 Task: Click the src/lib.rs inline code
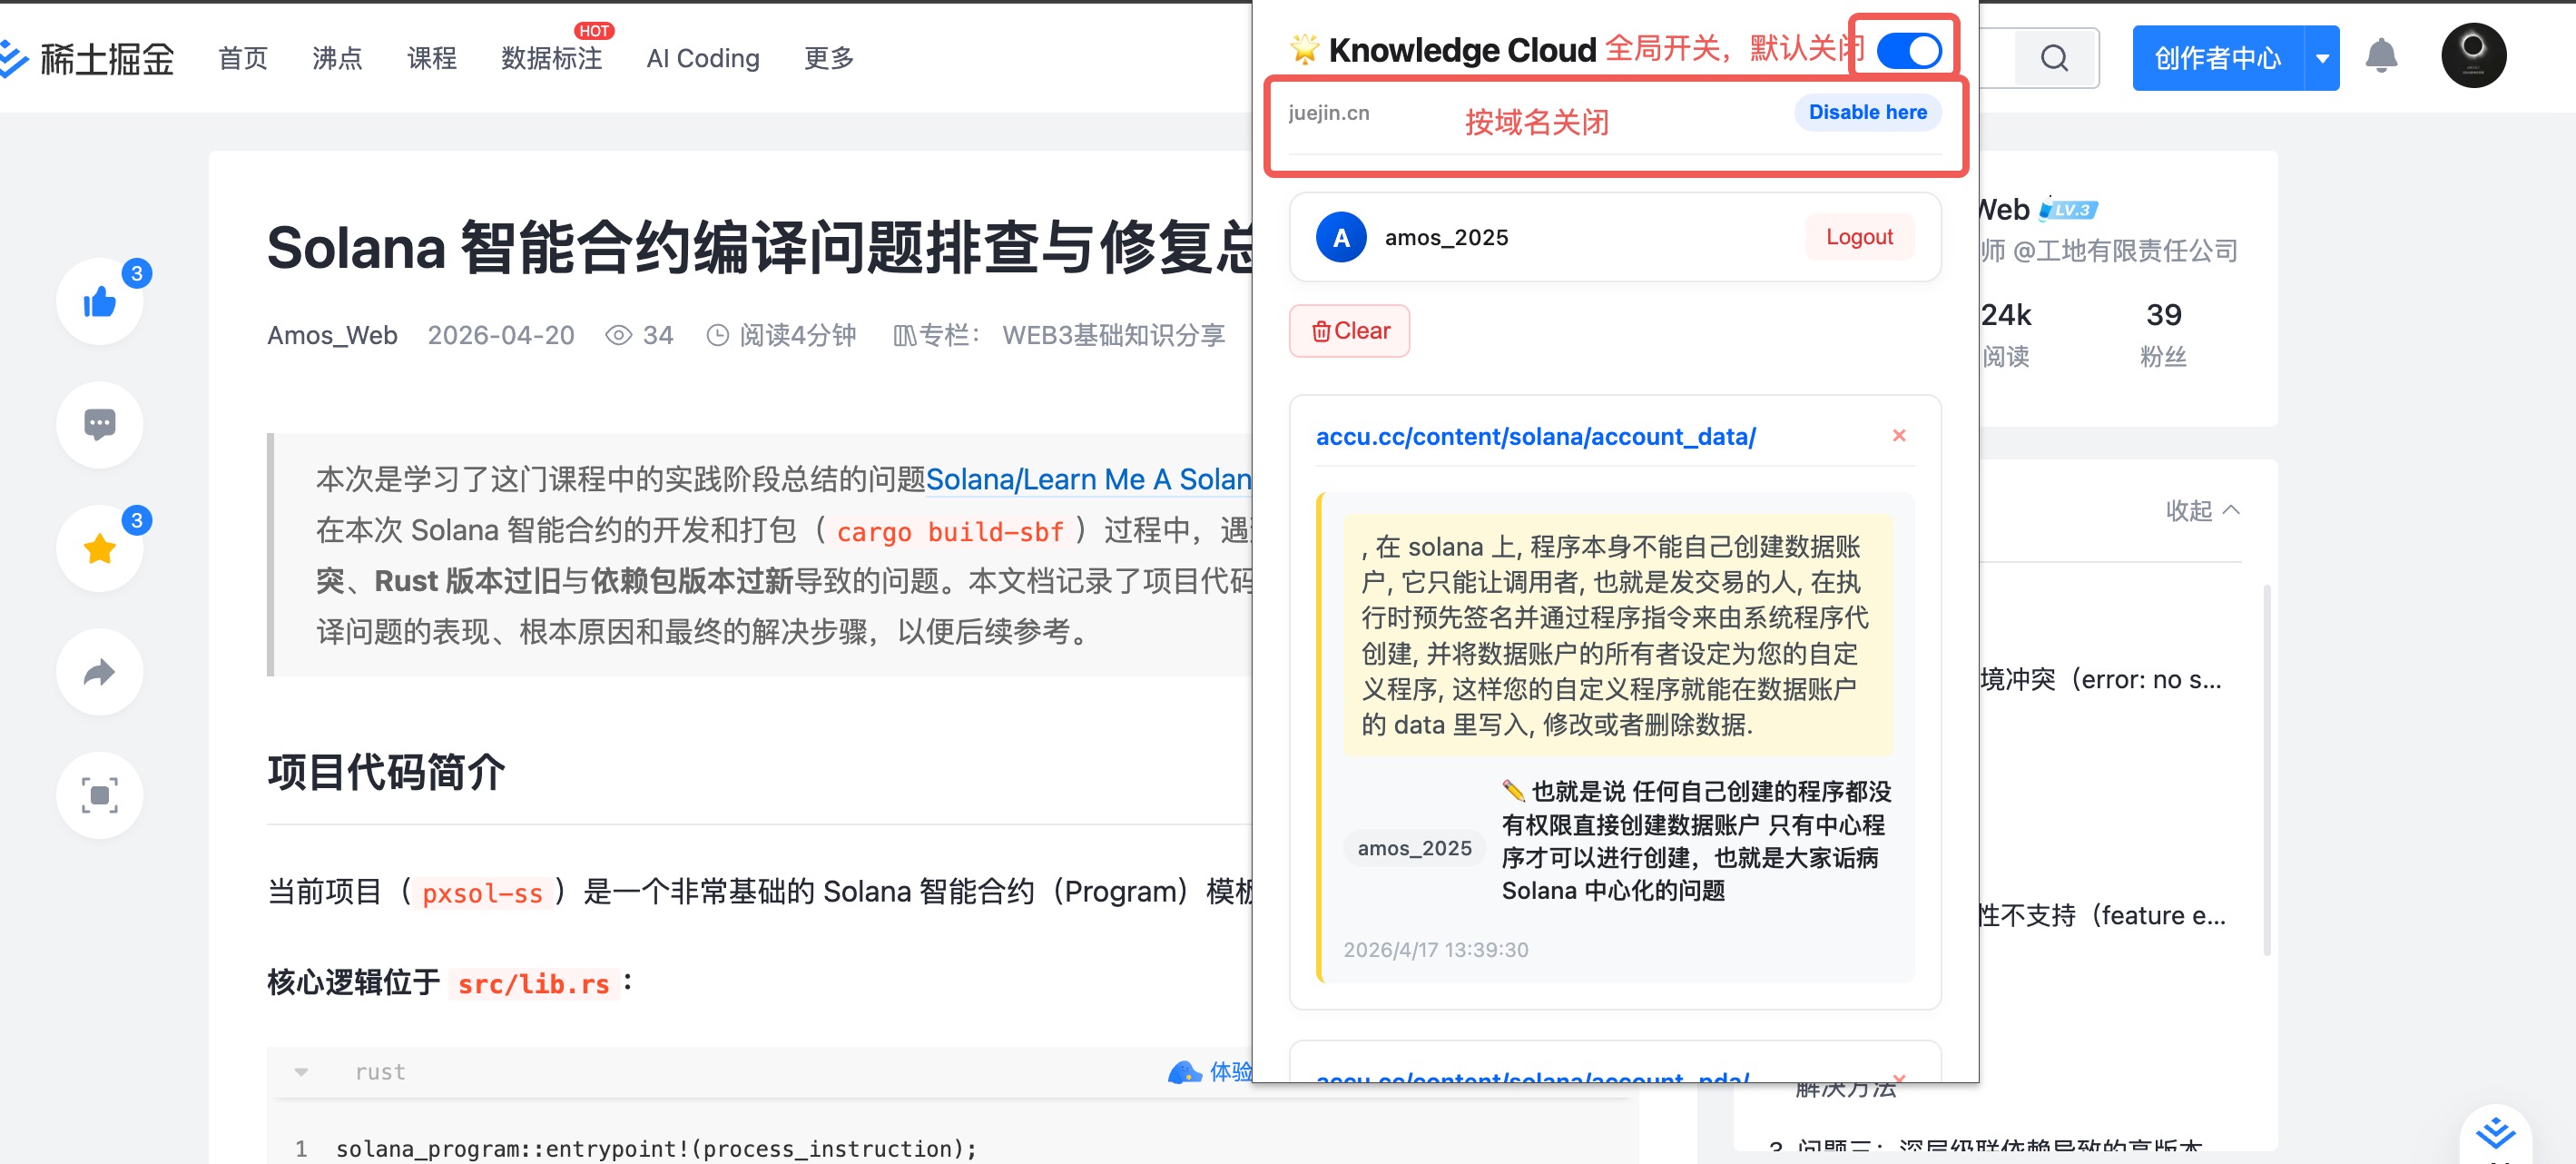(533, 983)
